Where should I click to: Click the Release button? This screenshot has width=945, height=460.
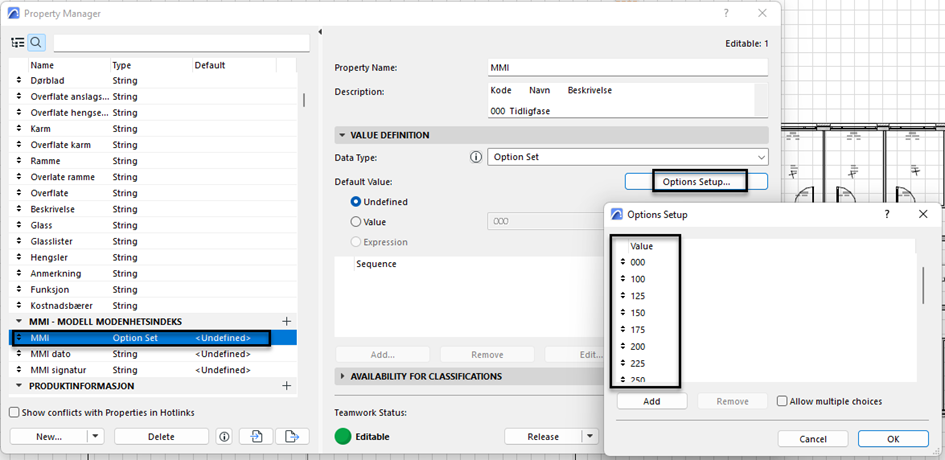click(543, 436)
